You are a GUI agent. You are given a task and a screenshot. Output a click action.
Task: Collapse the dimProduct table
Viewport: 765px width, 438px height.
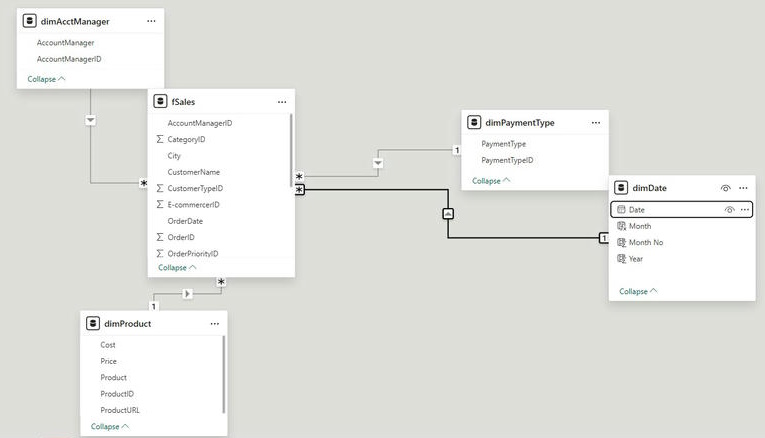[110, 427]
